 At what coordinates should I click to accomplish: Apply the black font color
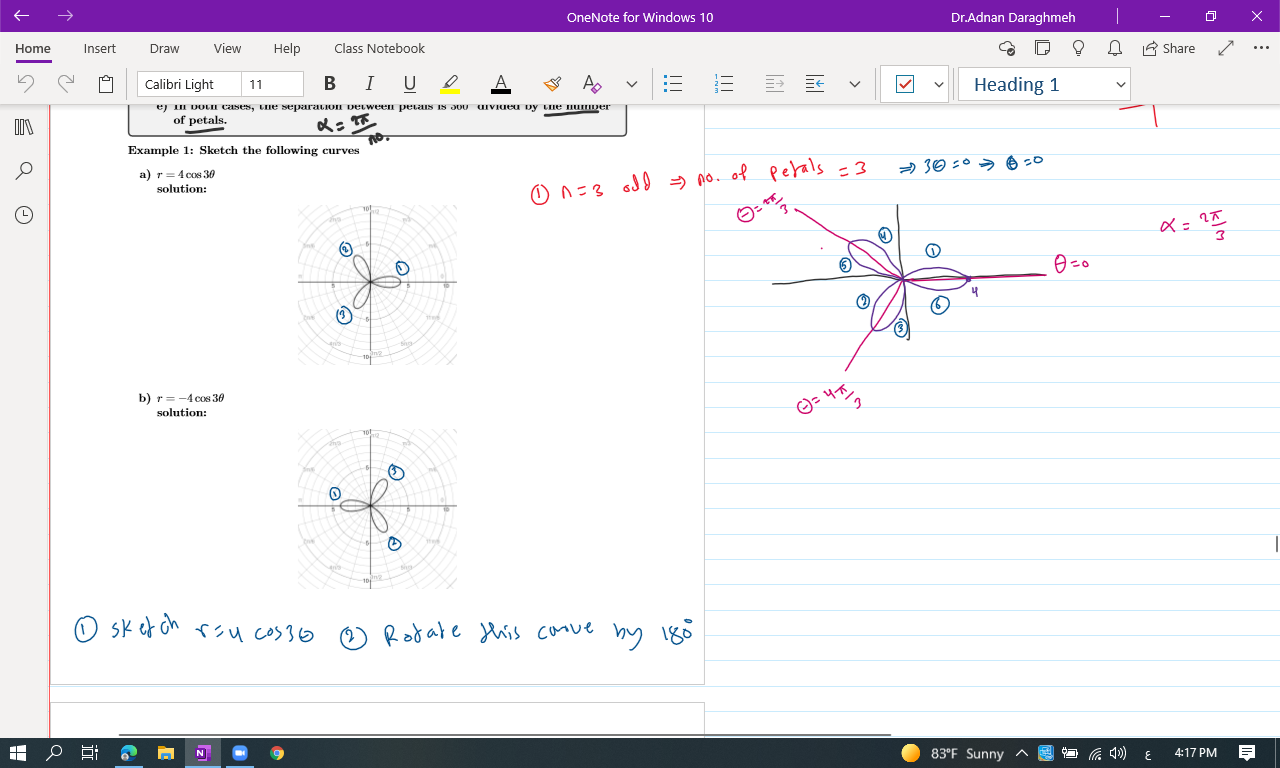pyautogui.click(x=501, y=84)
